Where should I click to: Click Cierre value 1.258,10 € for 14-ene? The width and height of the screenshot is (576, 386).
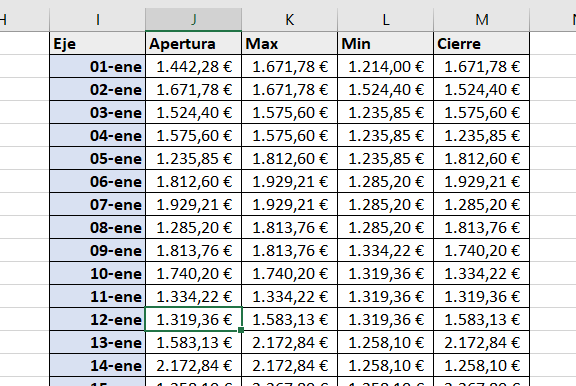[x=482, y=365]
